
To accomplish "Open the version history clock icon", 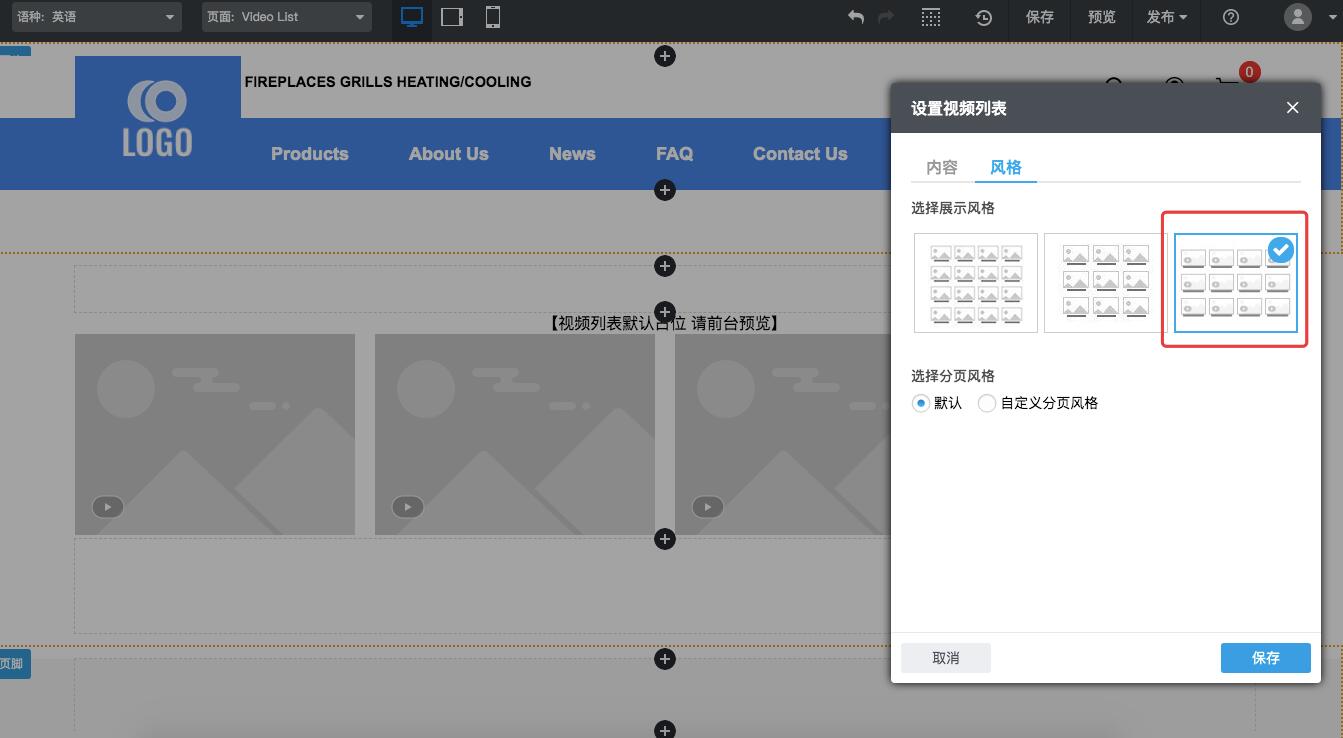I will point(983,17).
